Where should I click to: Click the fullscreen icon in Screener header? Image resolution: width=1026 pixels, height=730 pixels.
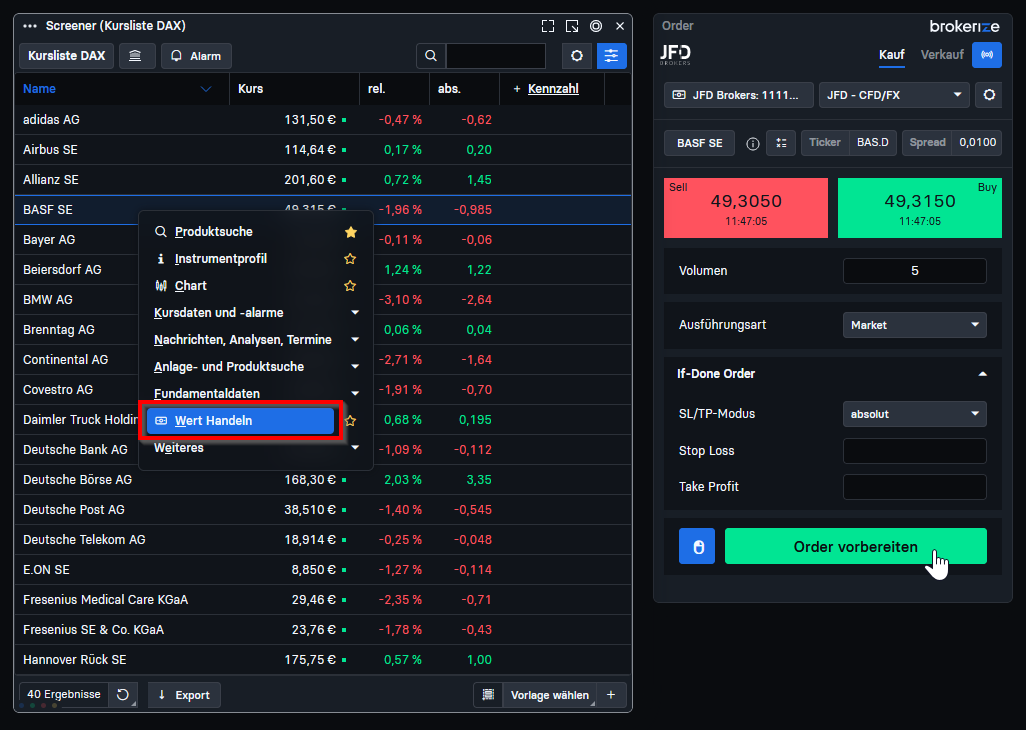coord(548,26)
